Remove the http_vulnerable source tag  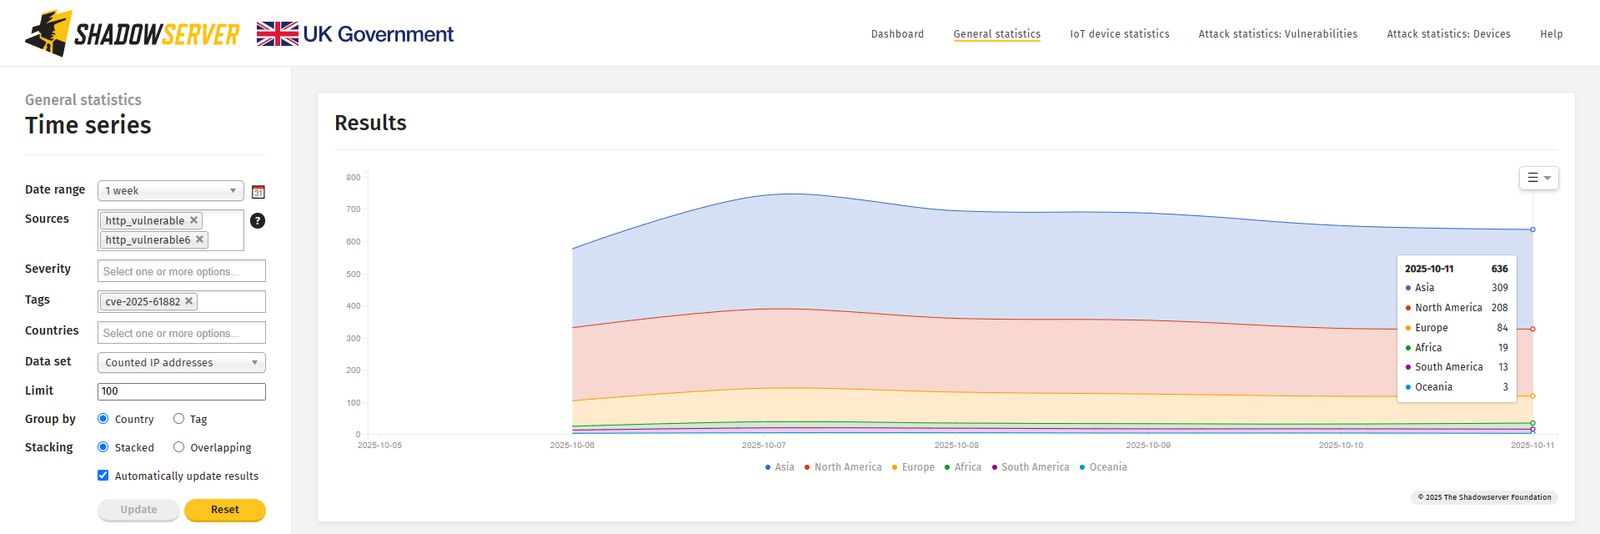coord(194,220)
